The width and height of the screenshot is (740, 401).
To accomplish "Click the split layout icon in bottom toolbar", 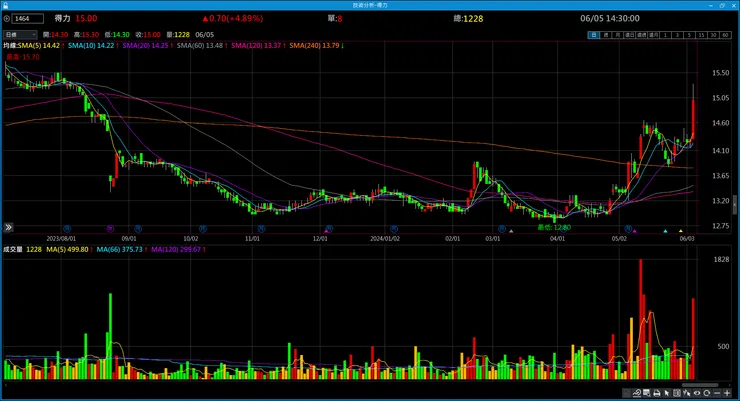I will pyautogui.click(x=677, y=393).
